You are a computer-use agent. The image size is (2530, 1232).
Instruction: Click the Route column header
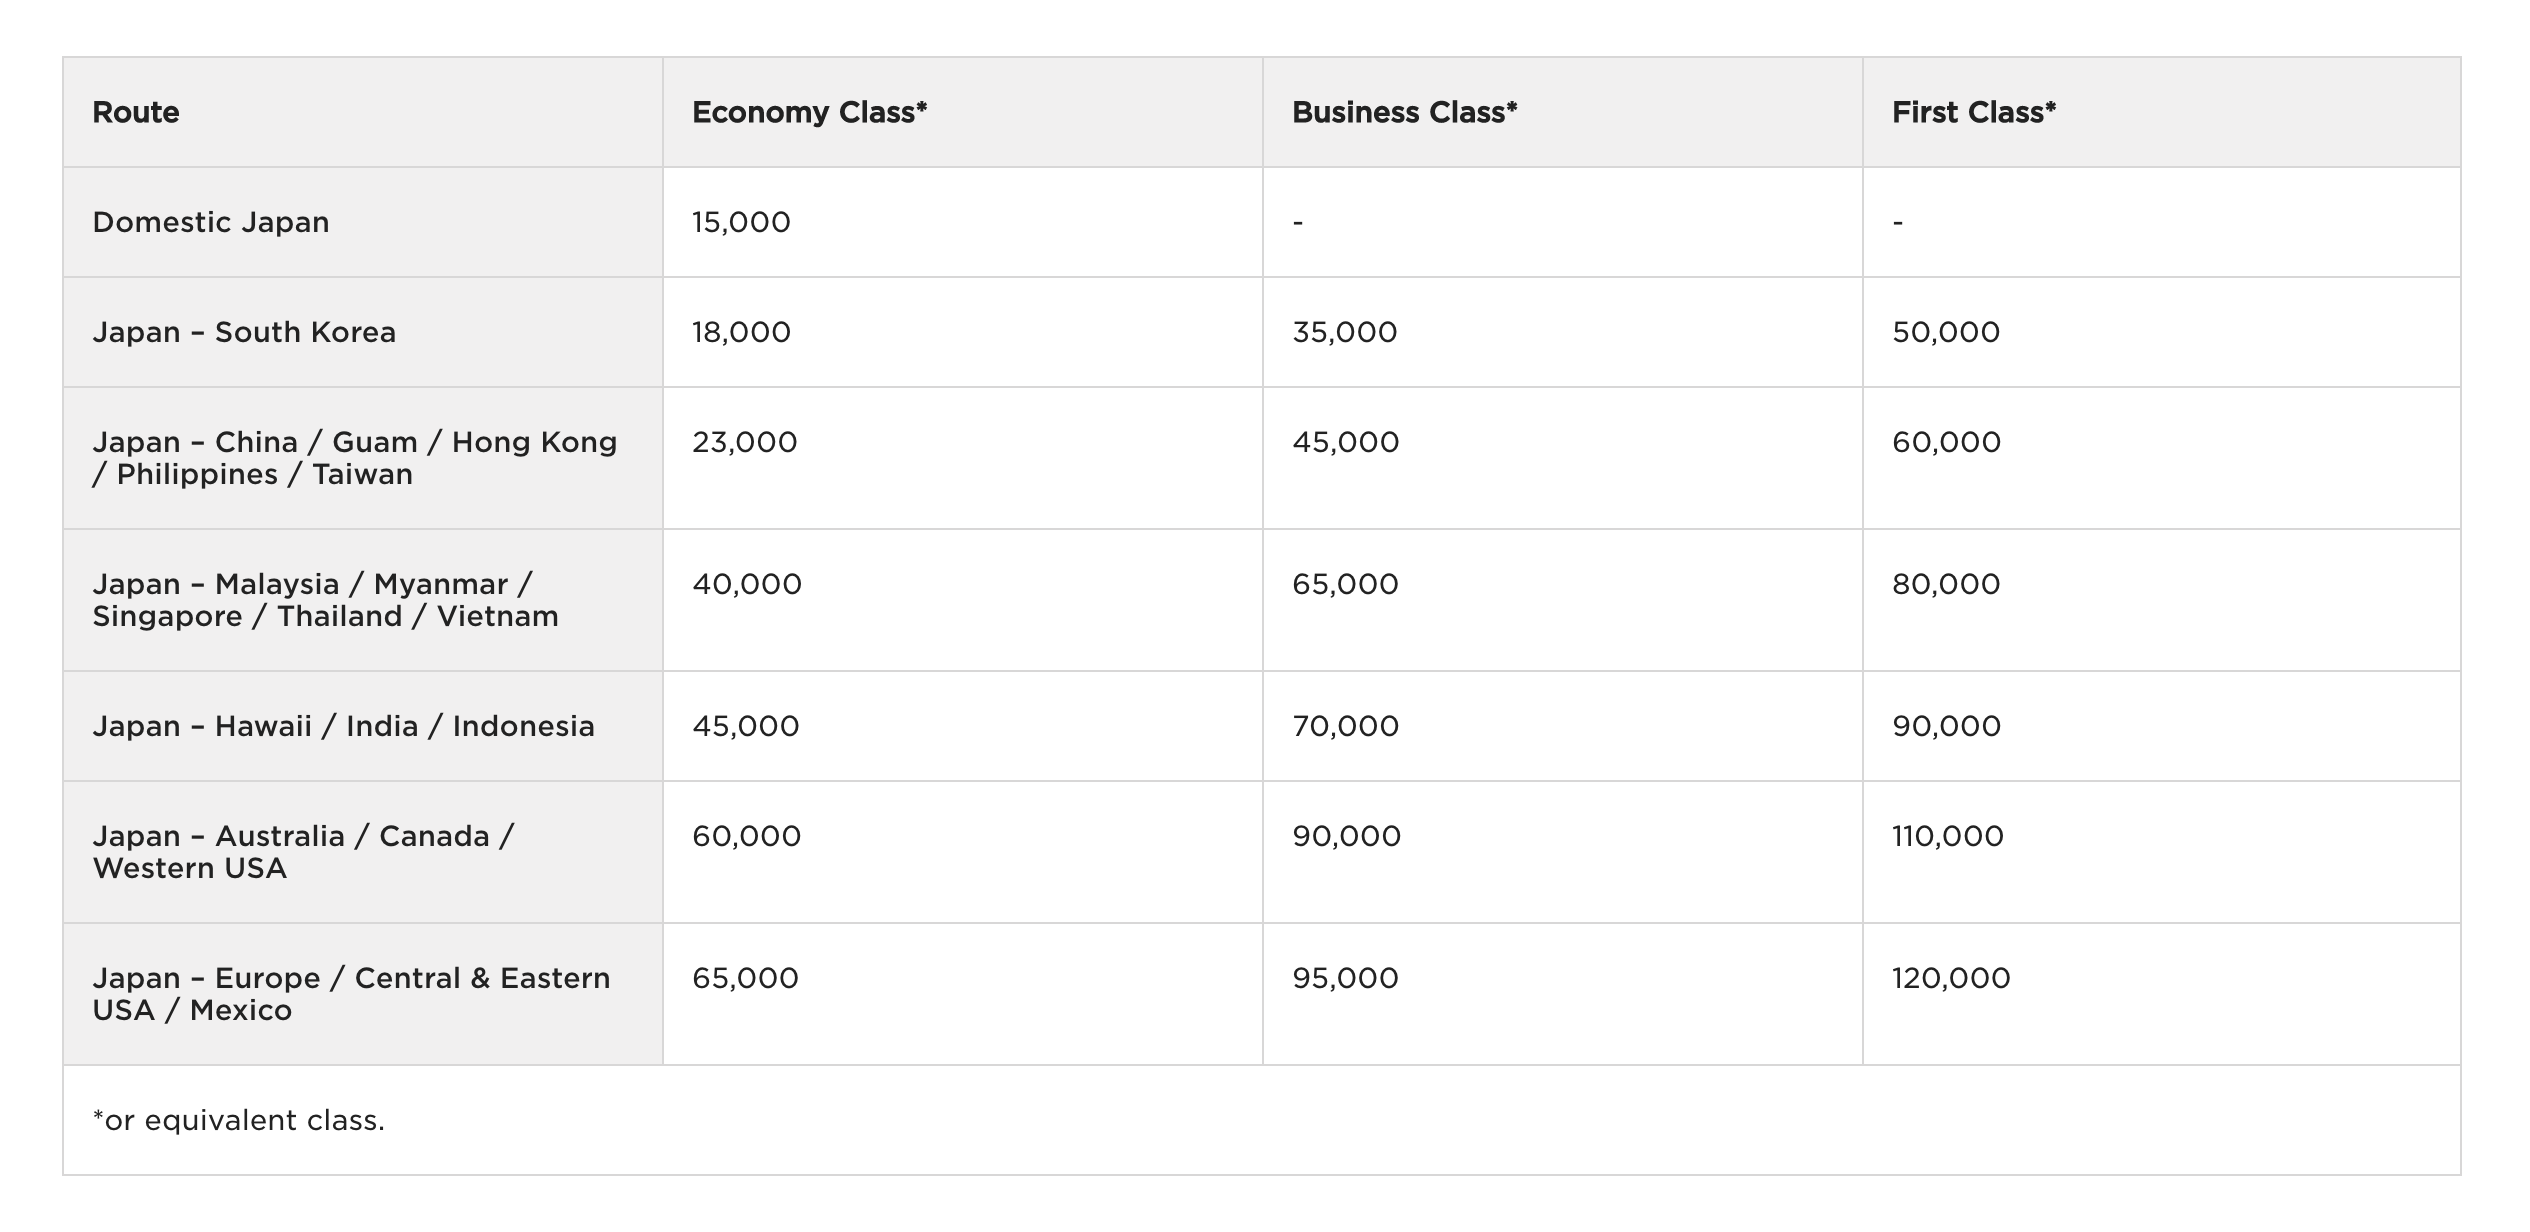click(x=136, y=112)
